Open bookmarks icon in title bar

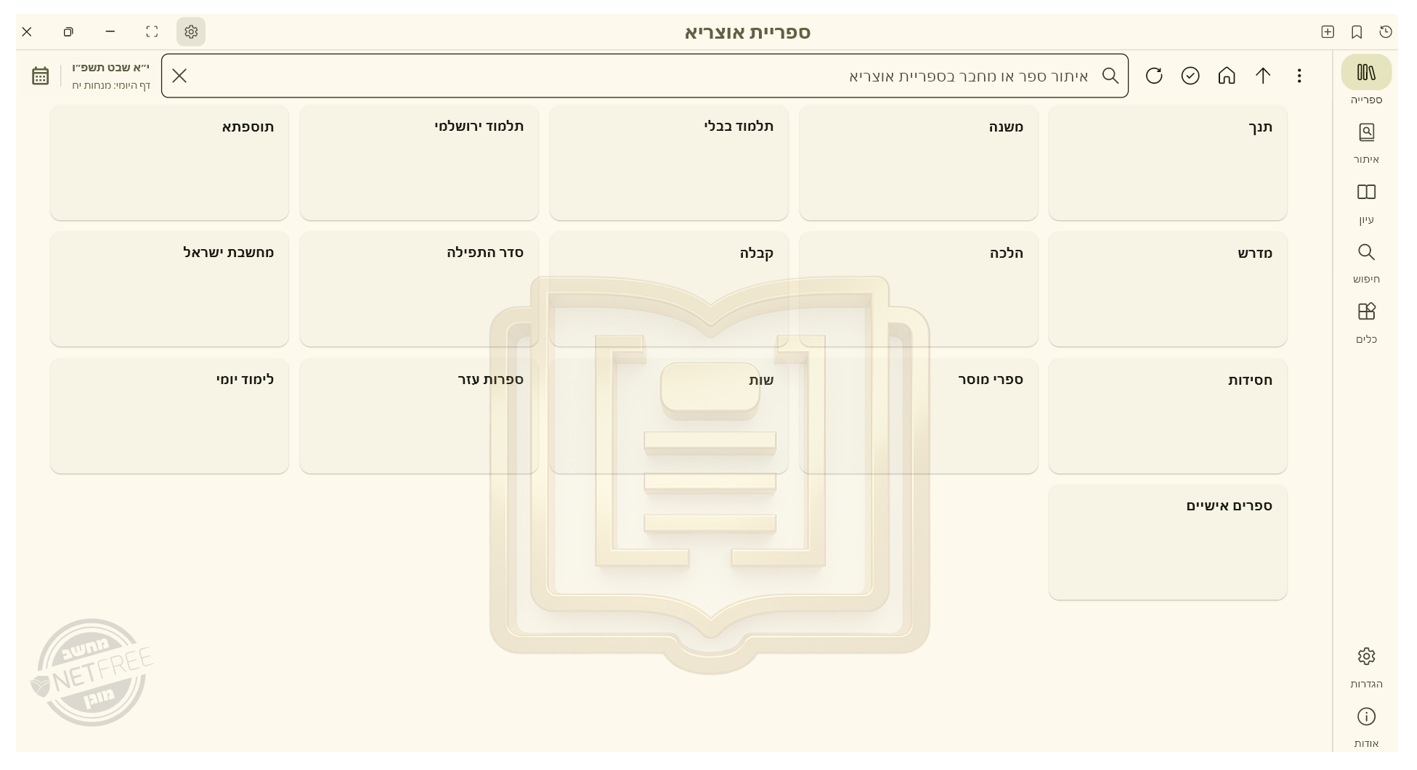(1357, 32)
